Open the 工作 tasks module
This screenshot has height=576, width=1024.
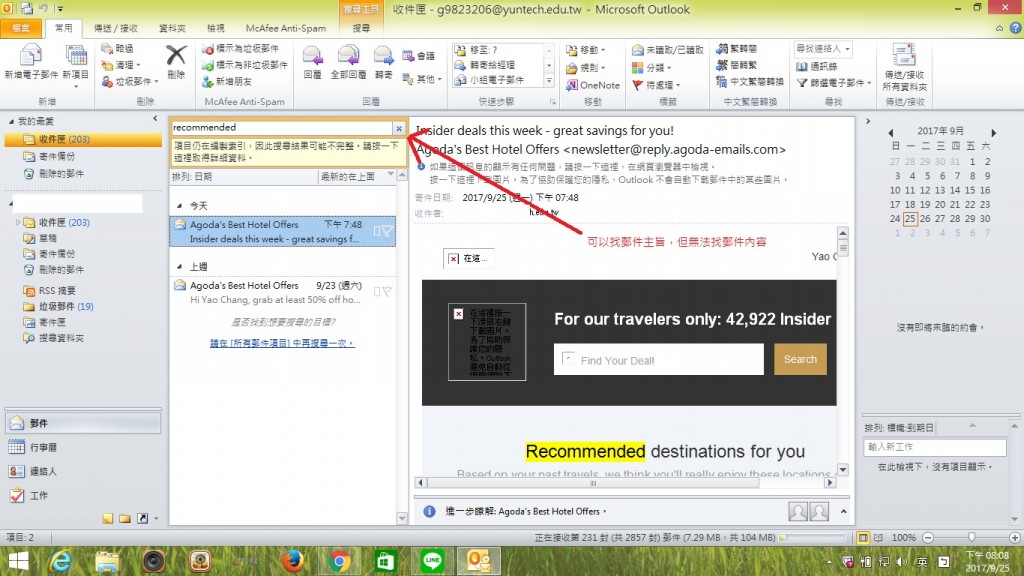(x=82, y=496)
